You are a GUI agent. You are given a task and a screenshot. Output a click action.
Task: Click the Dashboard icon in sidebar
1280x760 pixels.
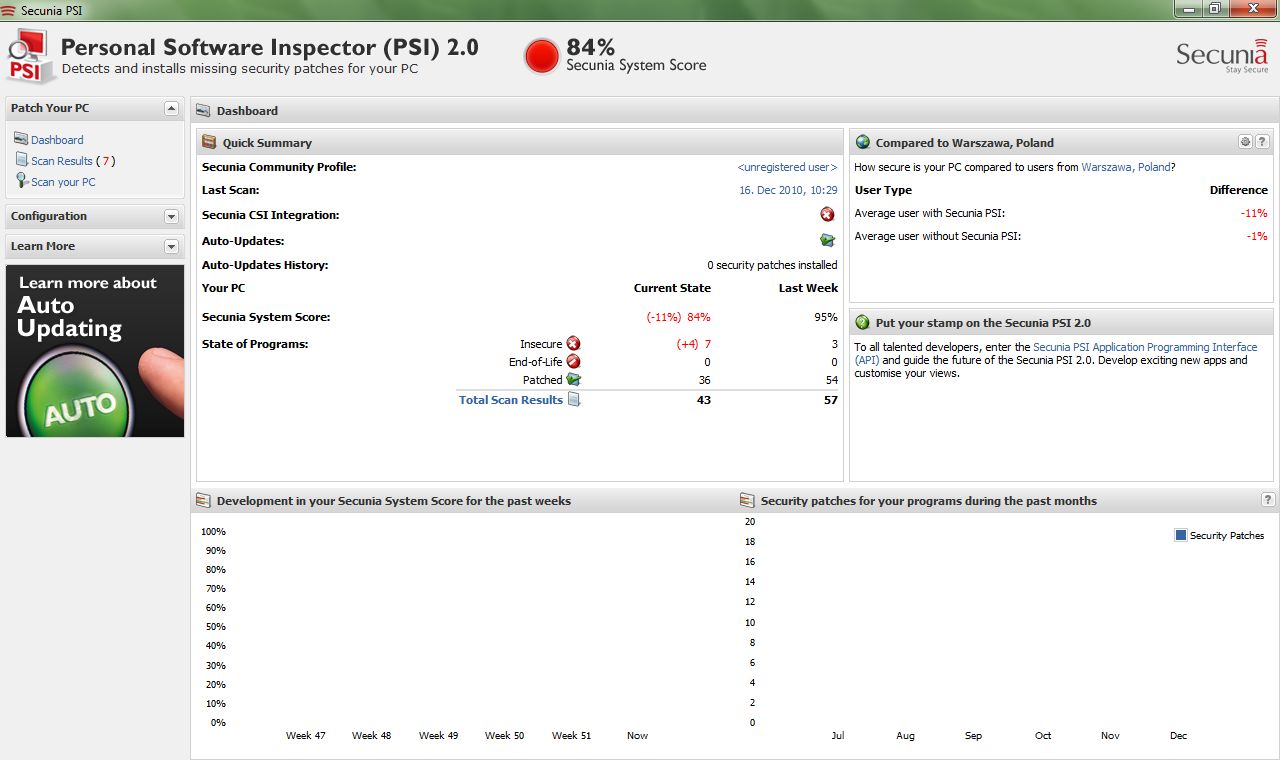[x=22, y=139]
